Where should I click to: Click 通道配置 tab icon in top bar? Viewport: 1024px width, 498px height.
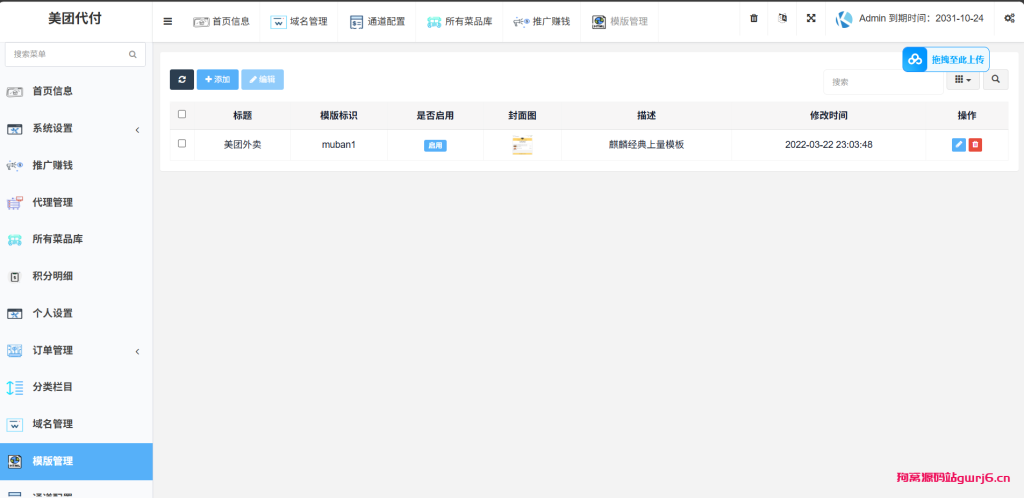point(356,22)
